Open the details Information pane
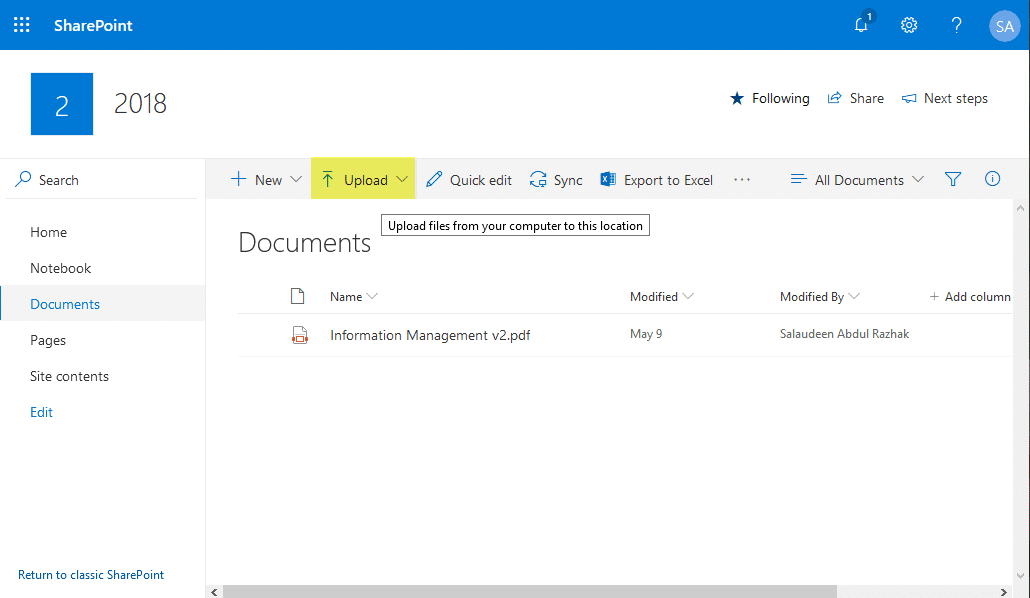This screenshot has width=1030, height=598. pos(992,179)
